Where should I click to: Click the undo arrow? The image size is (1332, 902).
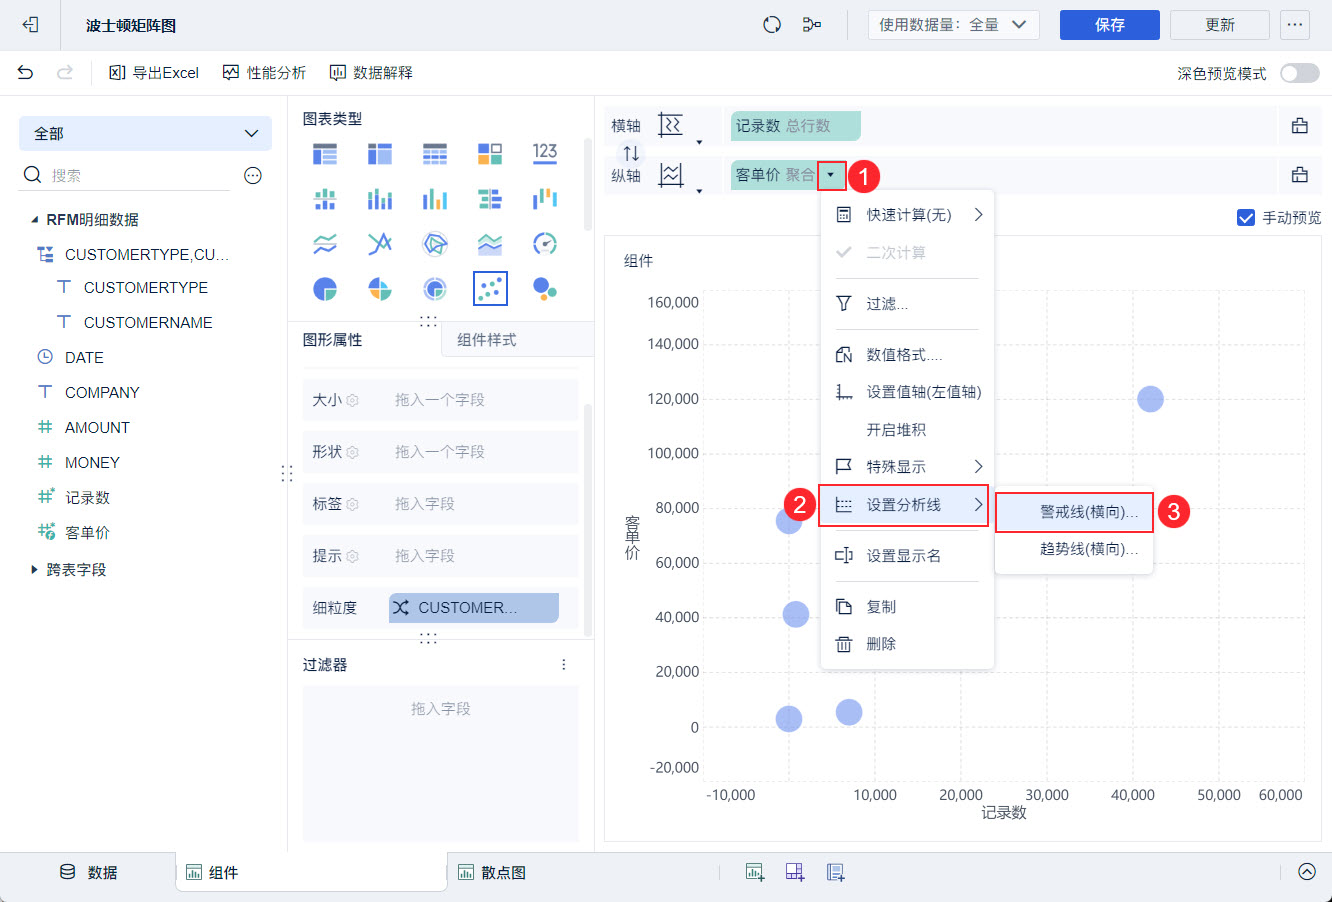pyautogui.click(x=26, y=72)
